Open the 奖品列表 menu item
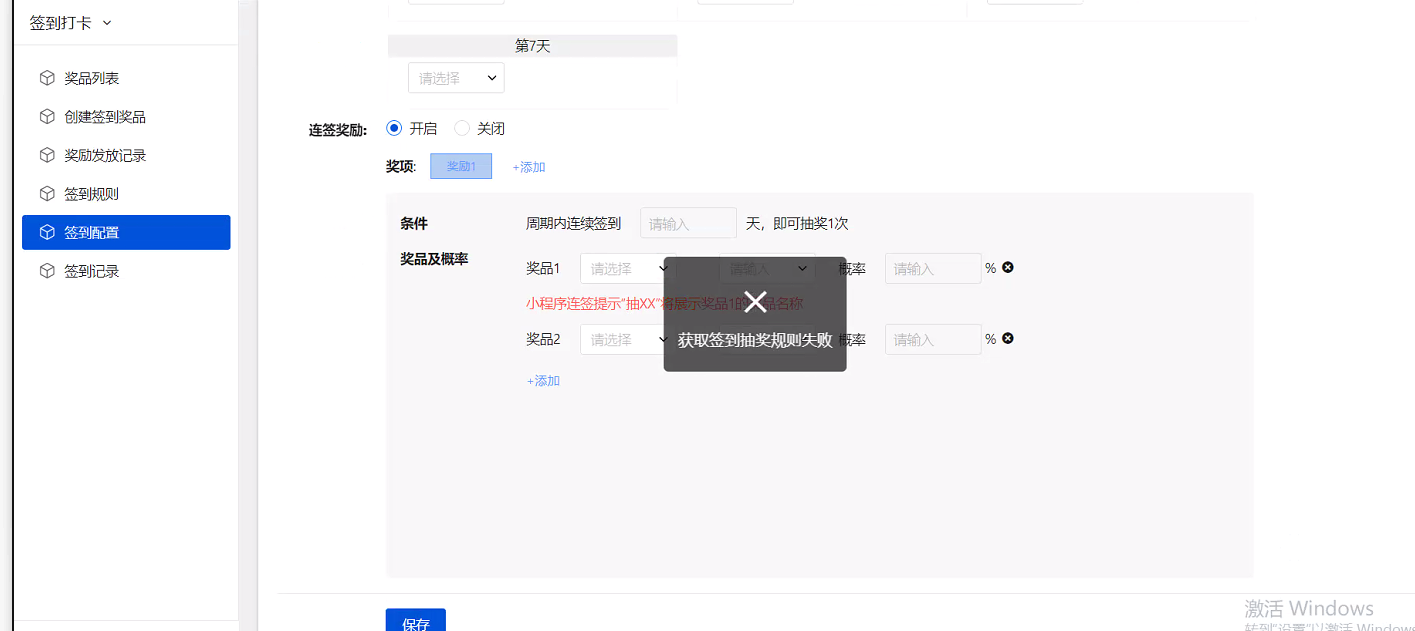This screenshot has height=631, width=1415. [x=126, y=78]
